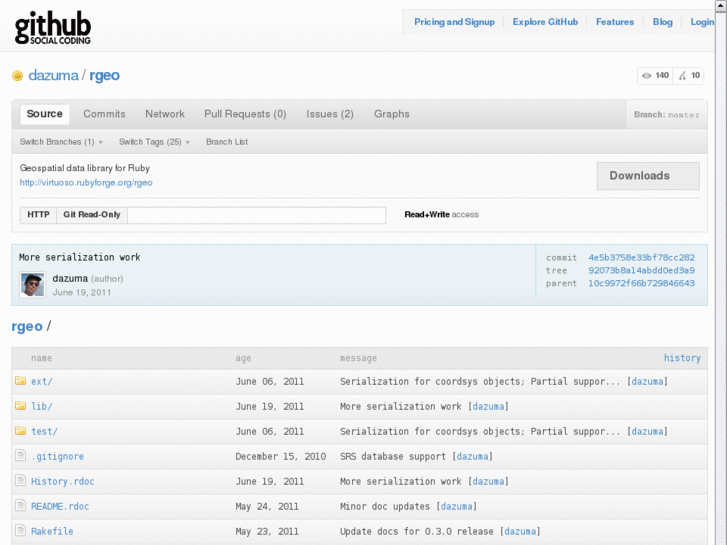This screenshot has height=545, width=727.
Task: Click the file icon for README.rdoc
Action: [20, 506]
